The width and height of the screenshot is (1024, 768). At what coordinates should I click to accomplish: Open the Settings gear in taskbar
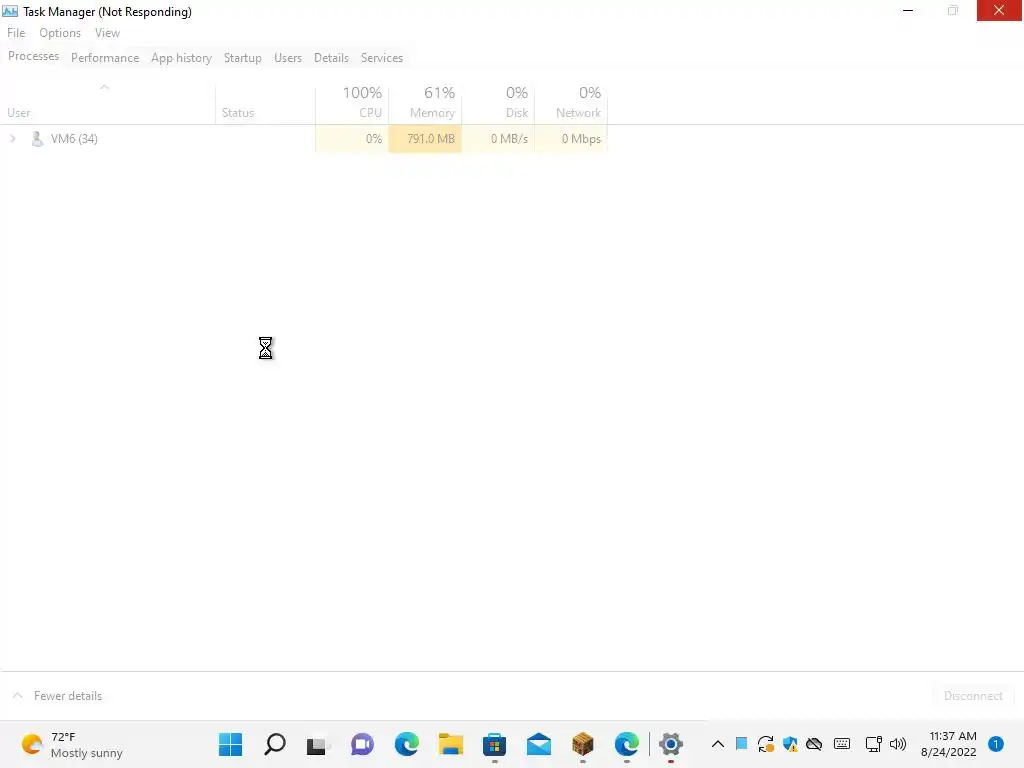click(x=671, y=744)
